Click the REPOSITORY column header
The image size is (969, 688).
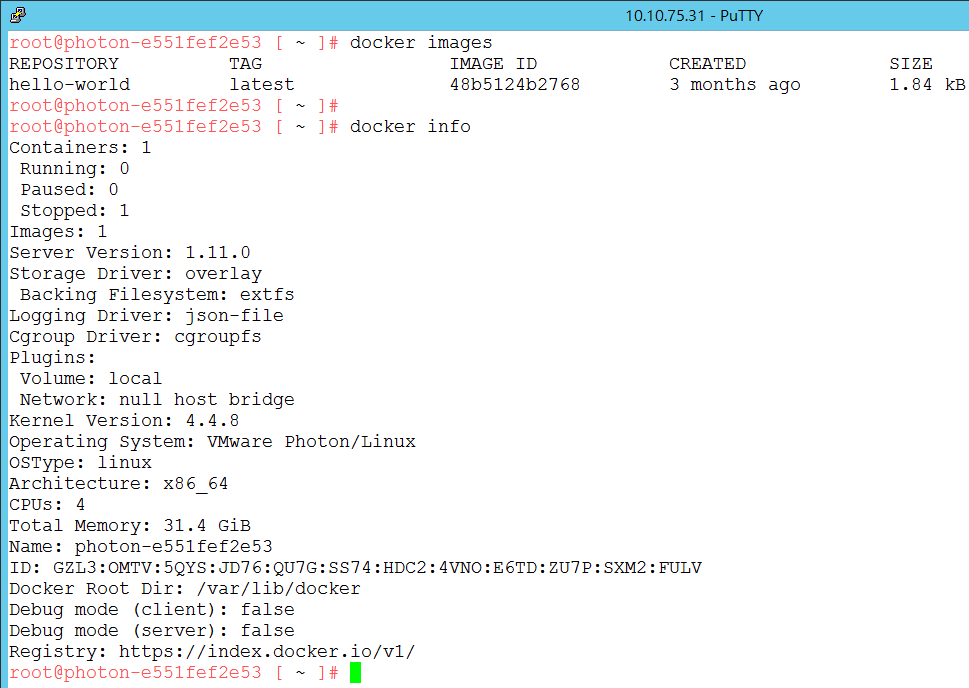pyautogui.click(x=64, y=64)
